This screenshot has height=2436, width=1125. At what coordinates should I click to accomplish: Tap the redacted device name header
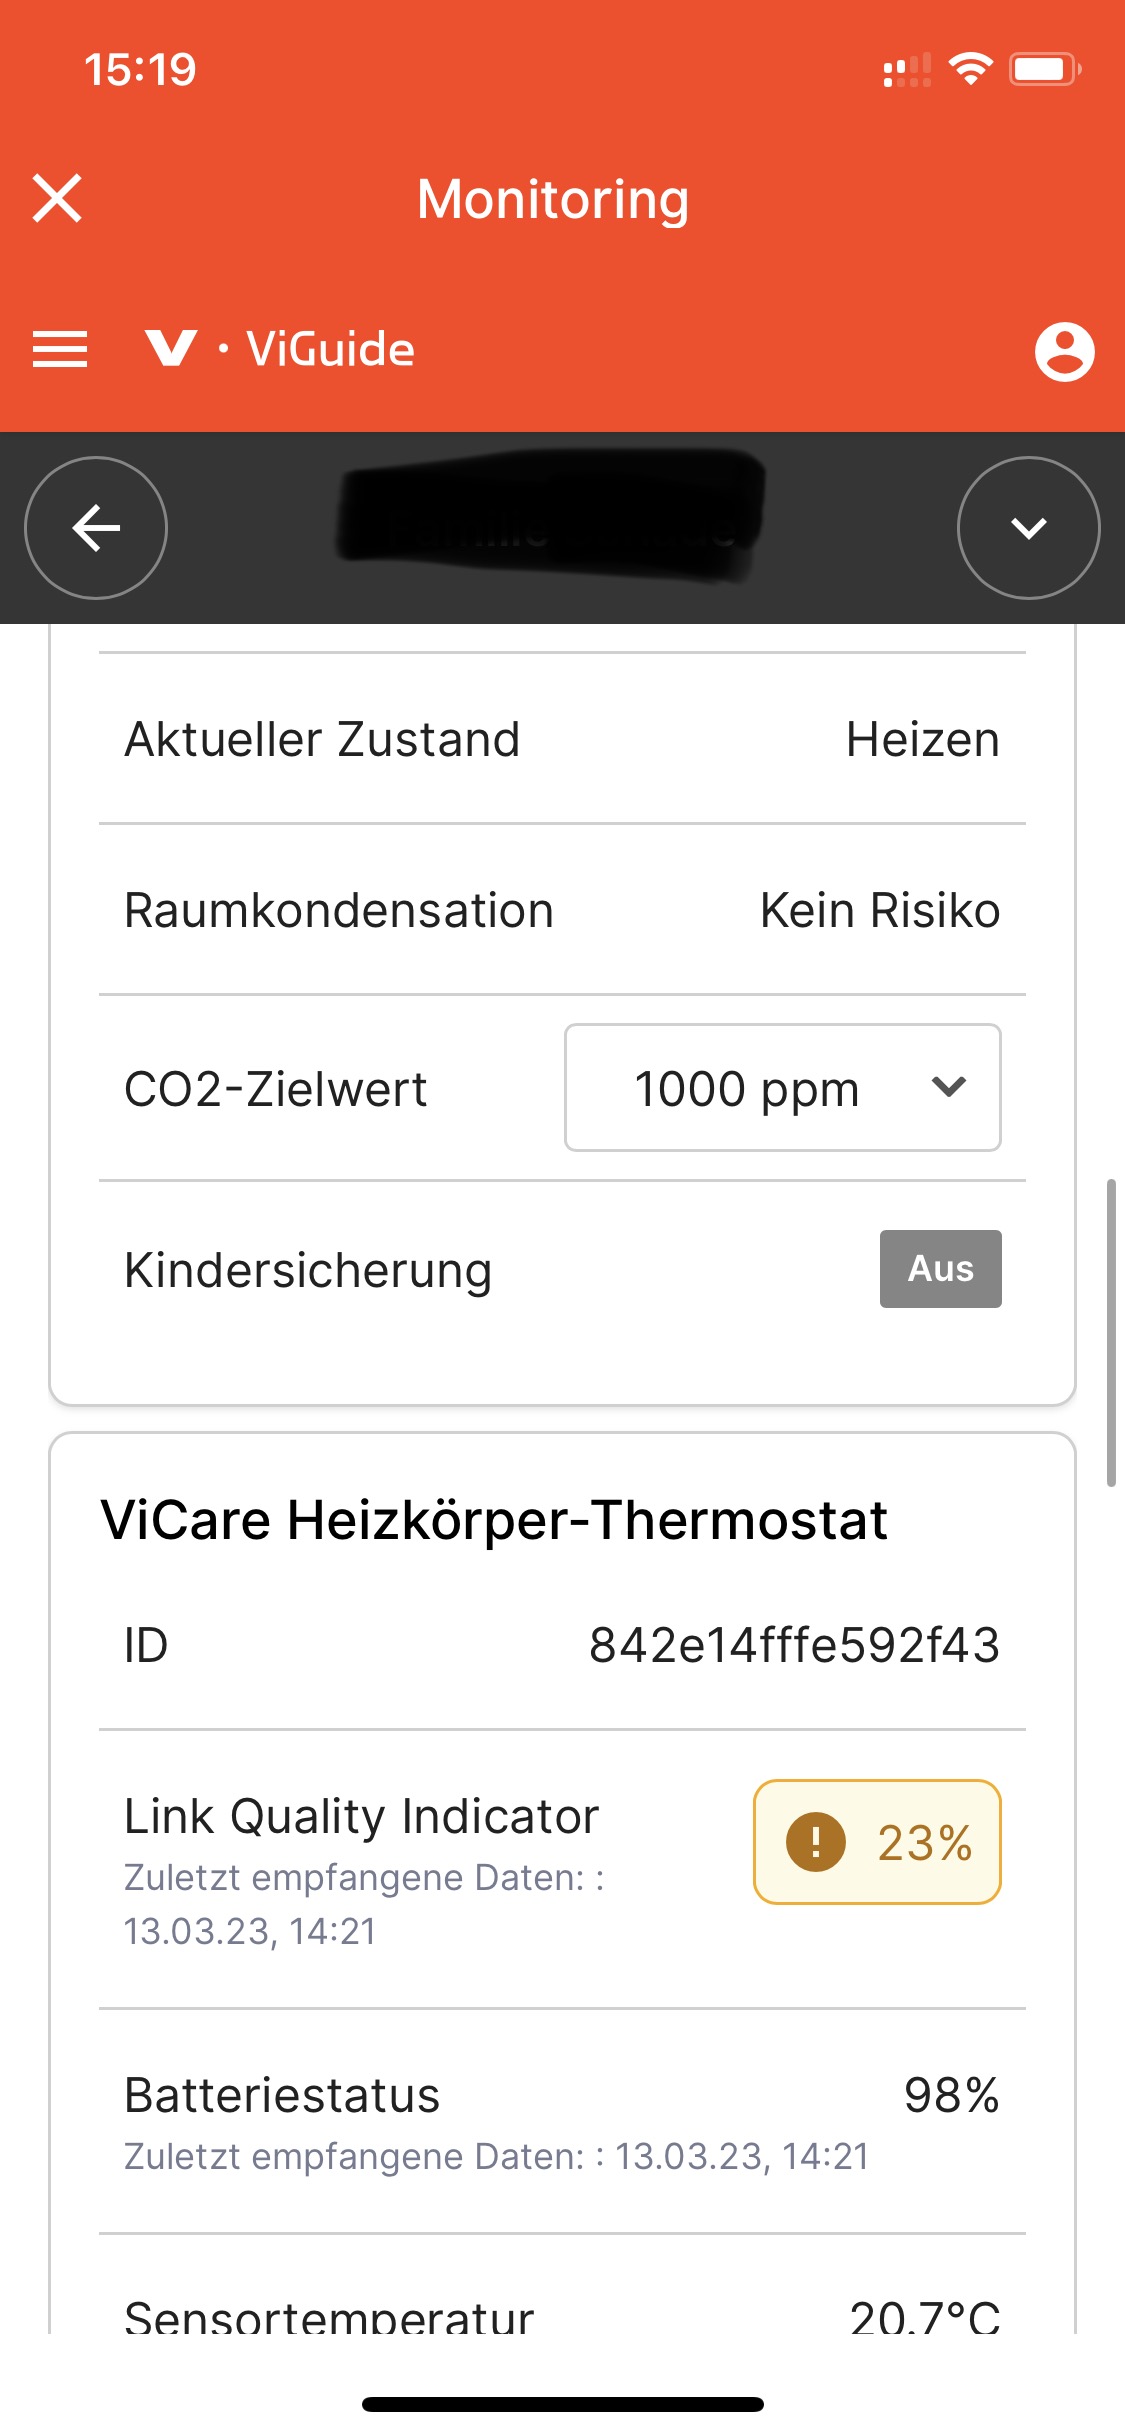click(x=552, y=516)
